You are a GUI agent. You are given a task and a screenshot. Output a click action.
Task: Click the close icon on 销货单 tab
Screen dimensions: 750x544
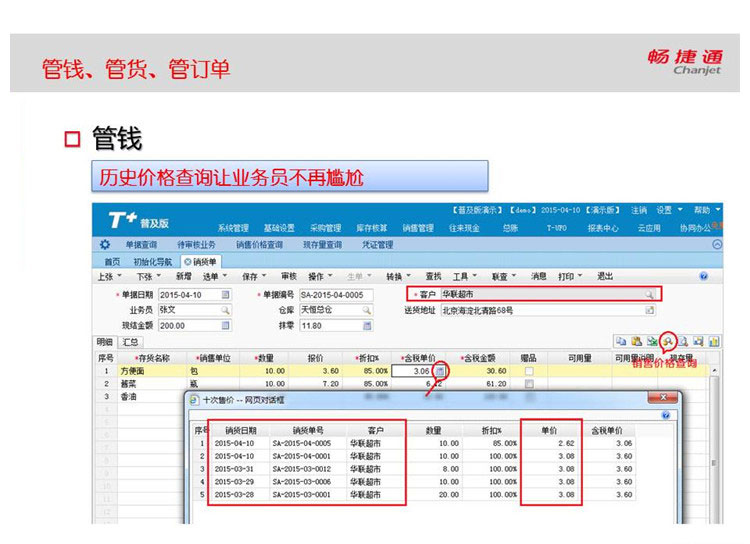pyautogui.click(x=188, y=262)
